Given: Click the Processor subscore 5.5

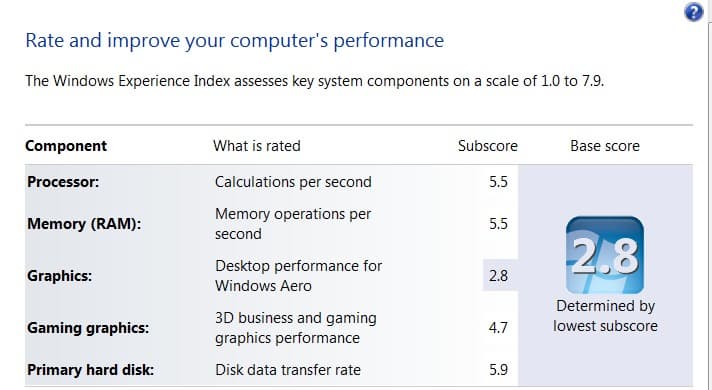Looking at the screenshot, I should (498, 182).
